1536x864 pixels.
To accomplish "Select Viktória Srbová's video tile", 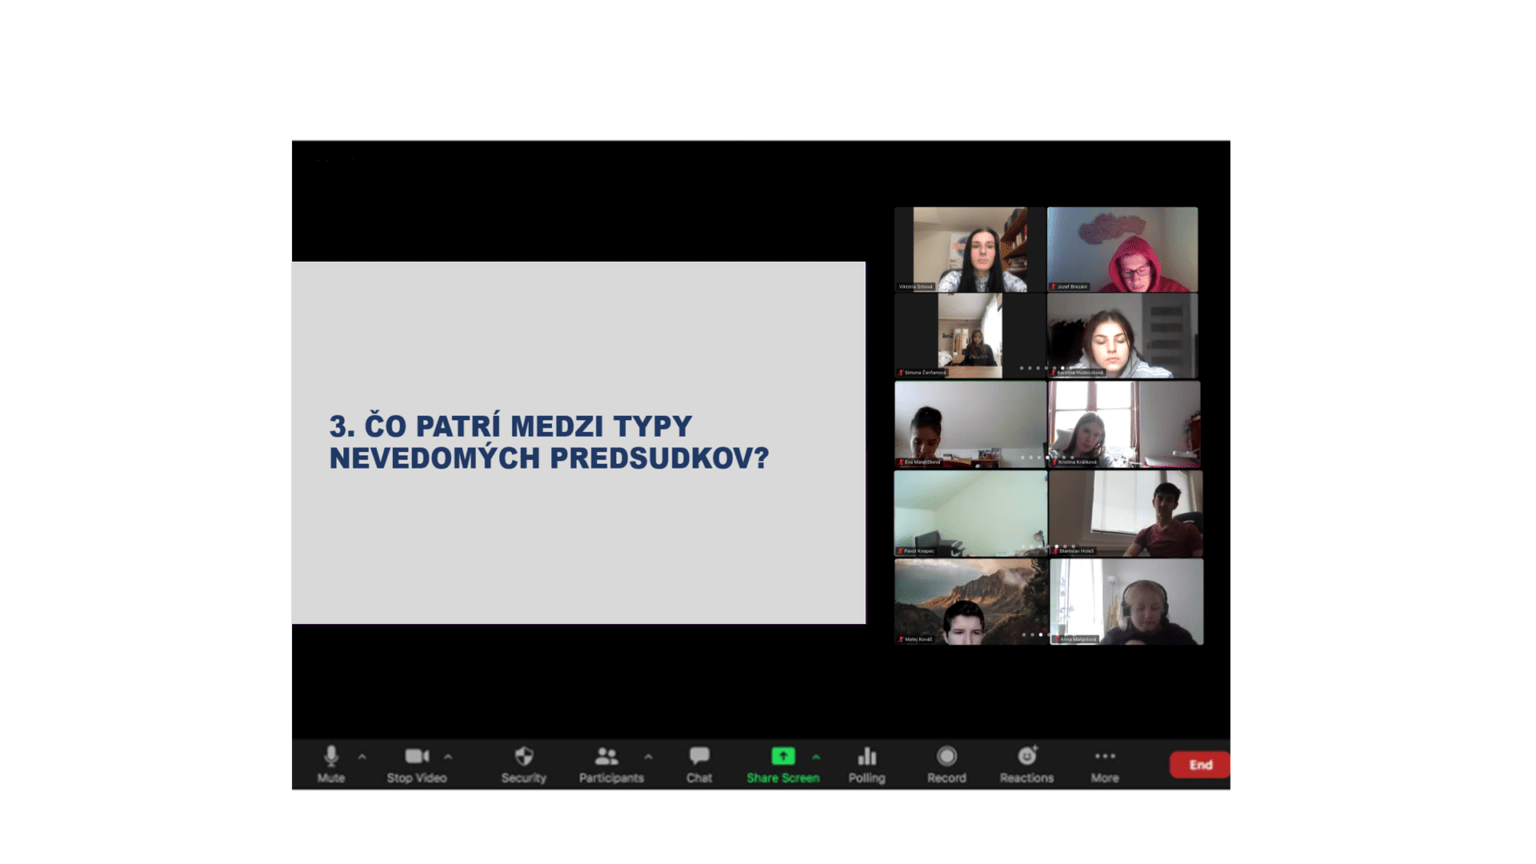I will (970, 250).
